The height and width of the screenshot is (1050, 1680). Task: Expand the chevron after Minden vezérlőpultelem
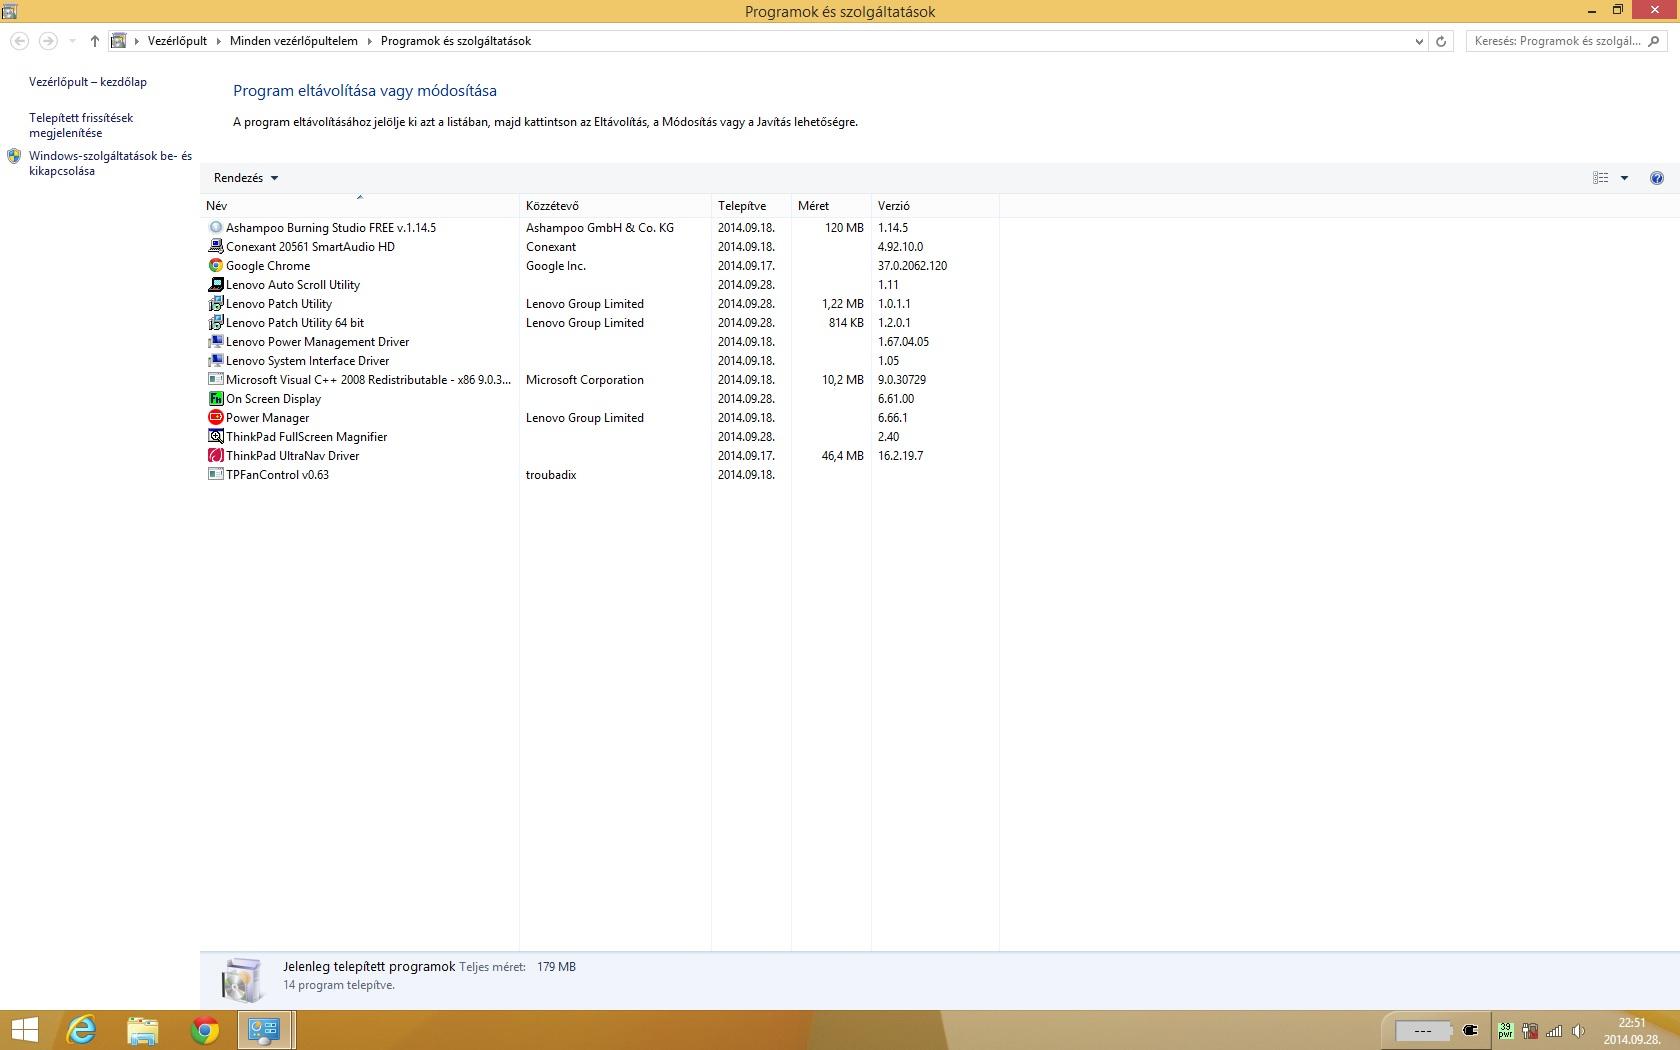[369, 41]
